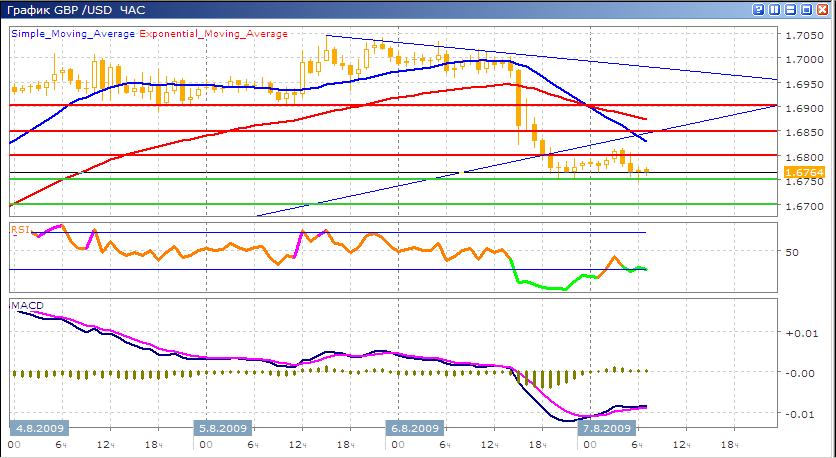
Task: Click the RSI 50 level axis label
Action: click(x=792, y=252)
